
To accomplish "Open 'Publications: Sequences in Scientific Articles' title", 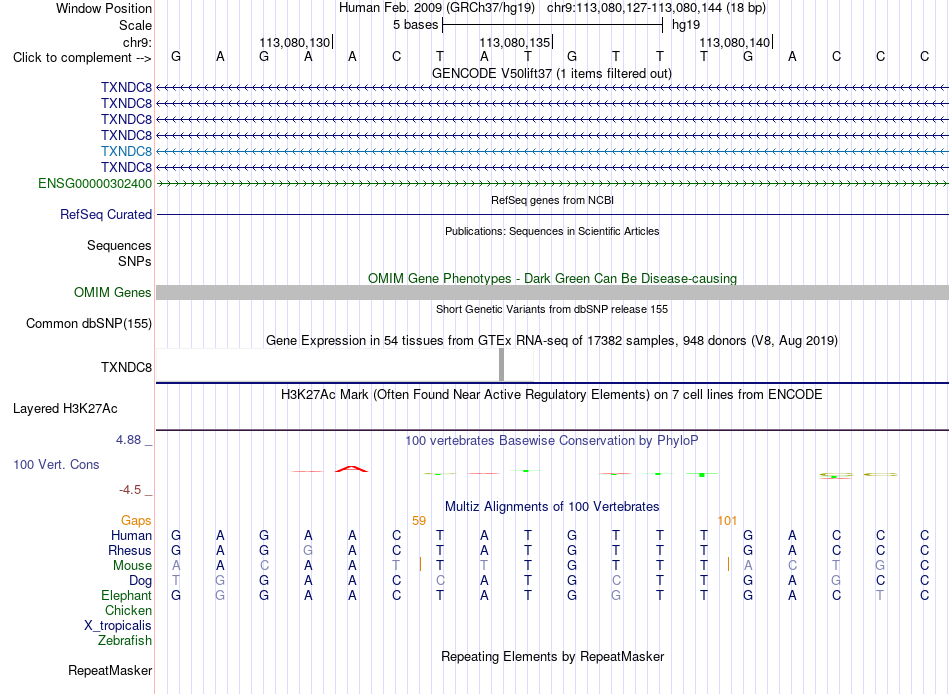I will [552, 231].
